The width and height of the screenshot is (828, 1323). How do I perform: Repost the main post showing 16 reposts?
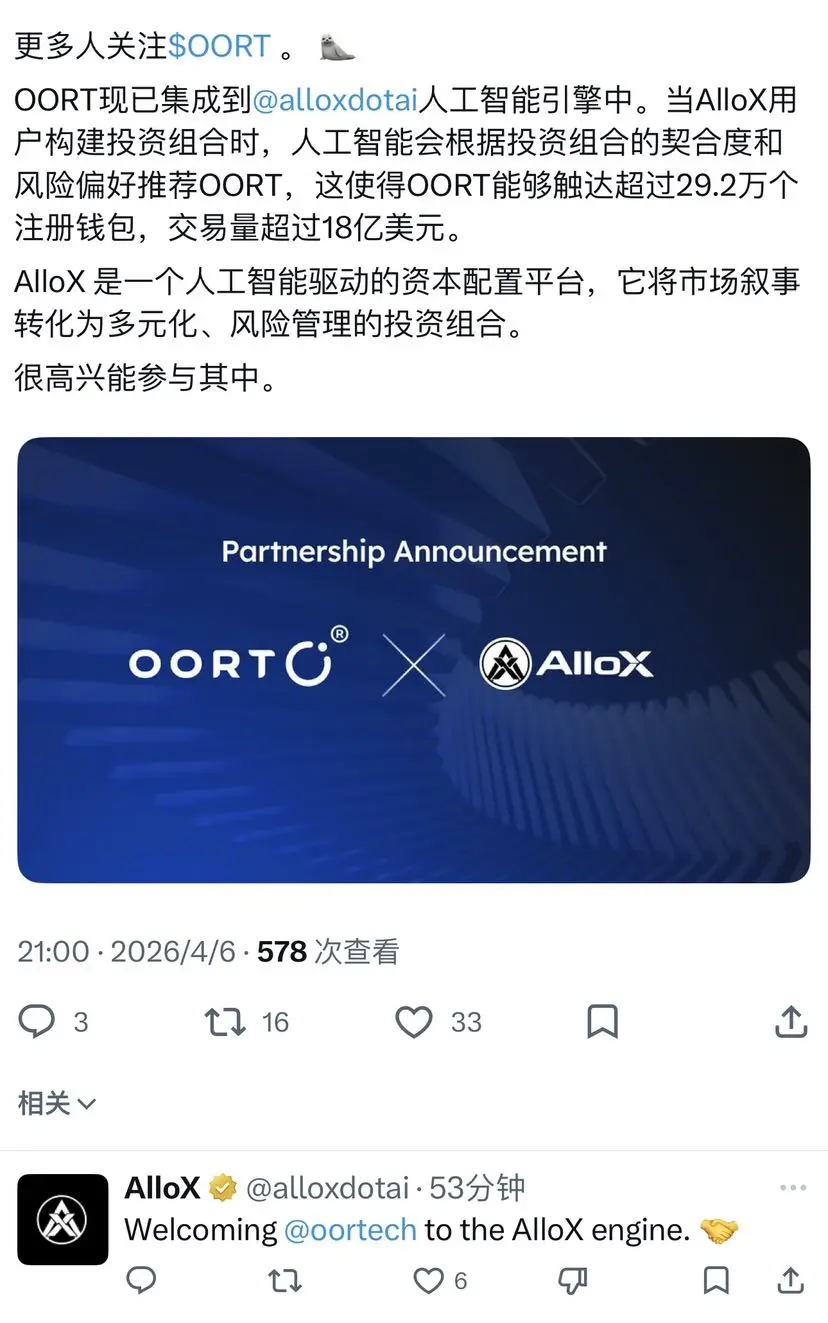[x=246, y=1022]
